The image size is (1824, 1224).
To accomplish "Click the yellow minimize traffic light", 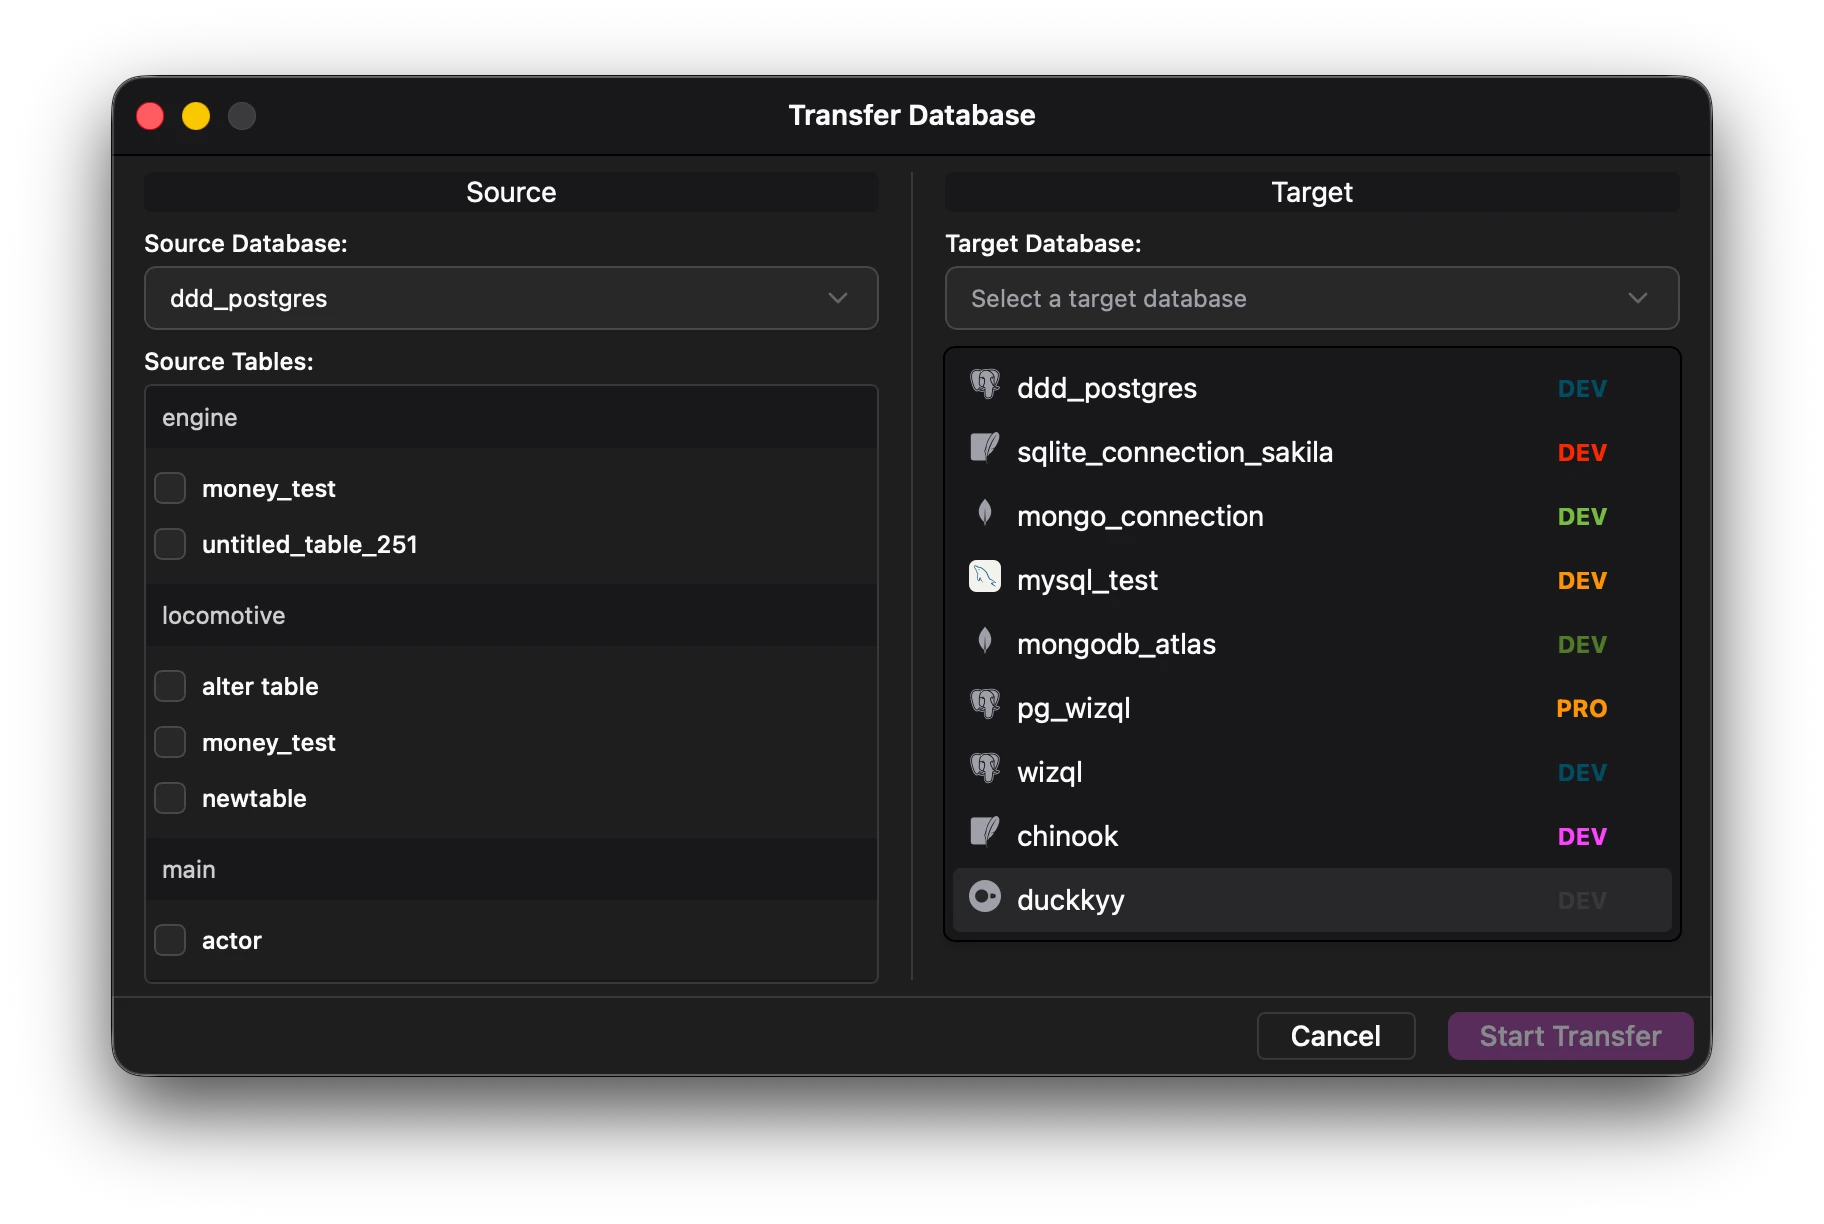I will tap(196, 116).
